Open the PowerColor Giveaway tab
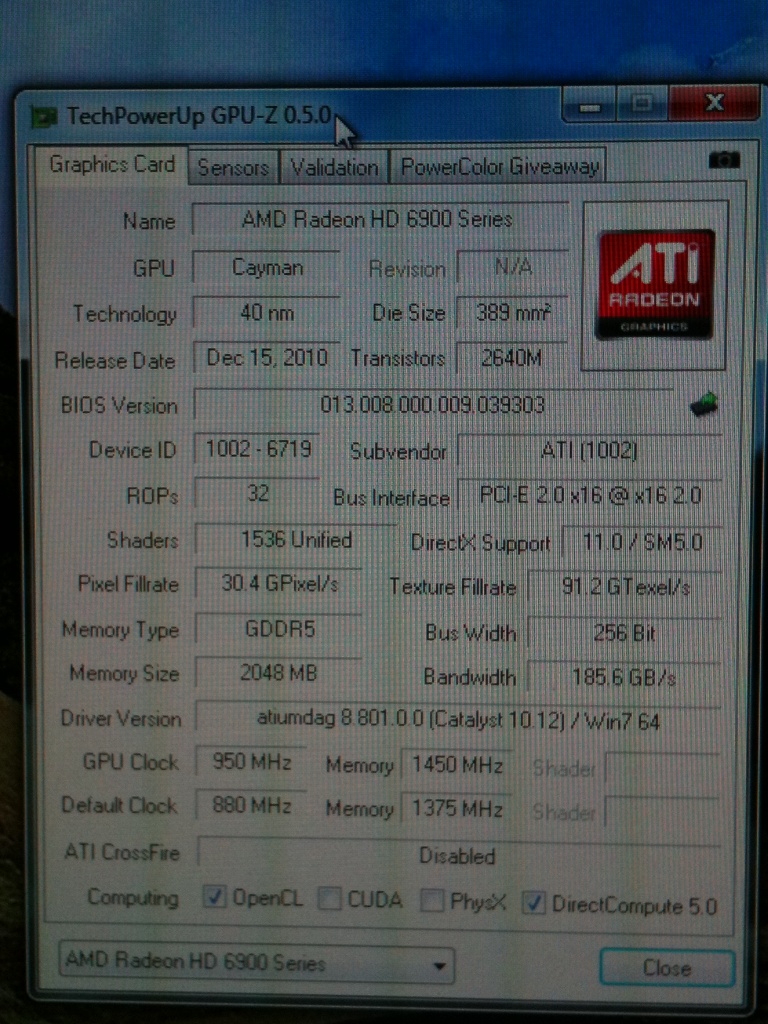768x1024 pixels. click(499, 167)
